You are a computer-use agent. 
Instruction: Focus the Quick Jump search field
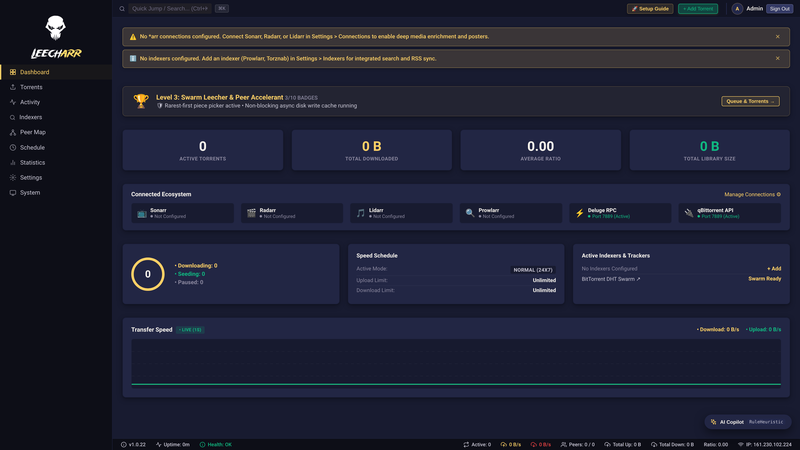[x=170, y=9]
